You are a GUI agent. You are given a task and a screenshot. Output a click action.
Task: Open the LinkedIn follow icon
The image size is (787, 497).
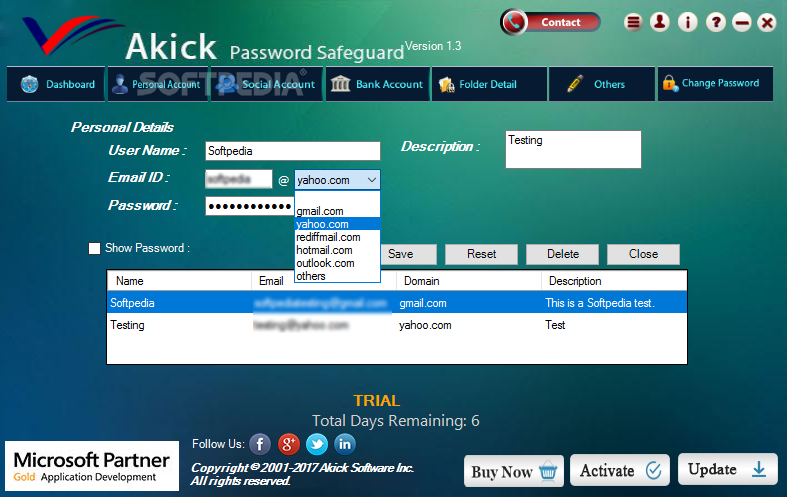point(345,444)
